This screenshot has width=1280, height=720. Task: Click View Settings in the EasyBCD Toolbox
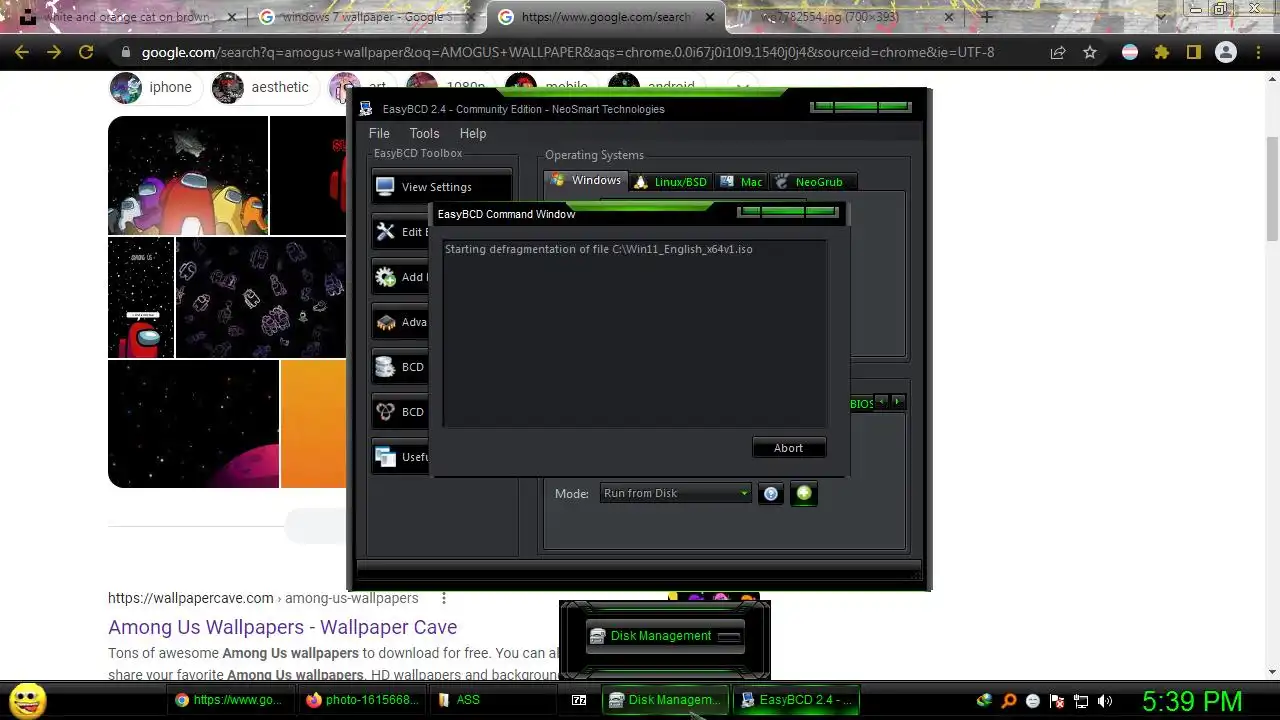pos(442,187)
